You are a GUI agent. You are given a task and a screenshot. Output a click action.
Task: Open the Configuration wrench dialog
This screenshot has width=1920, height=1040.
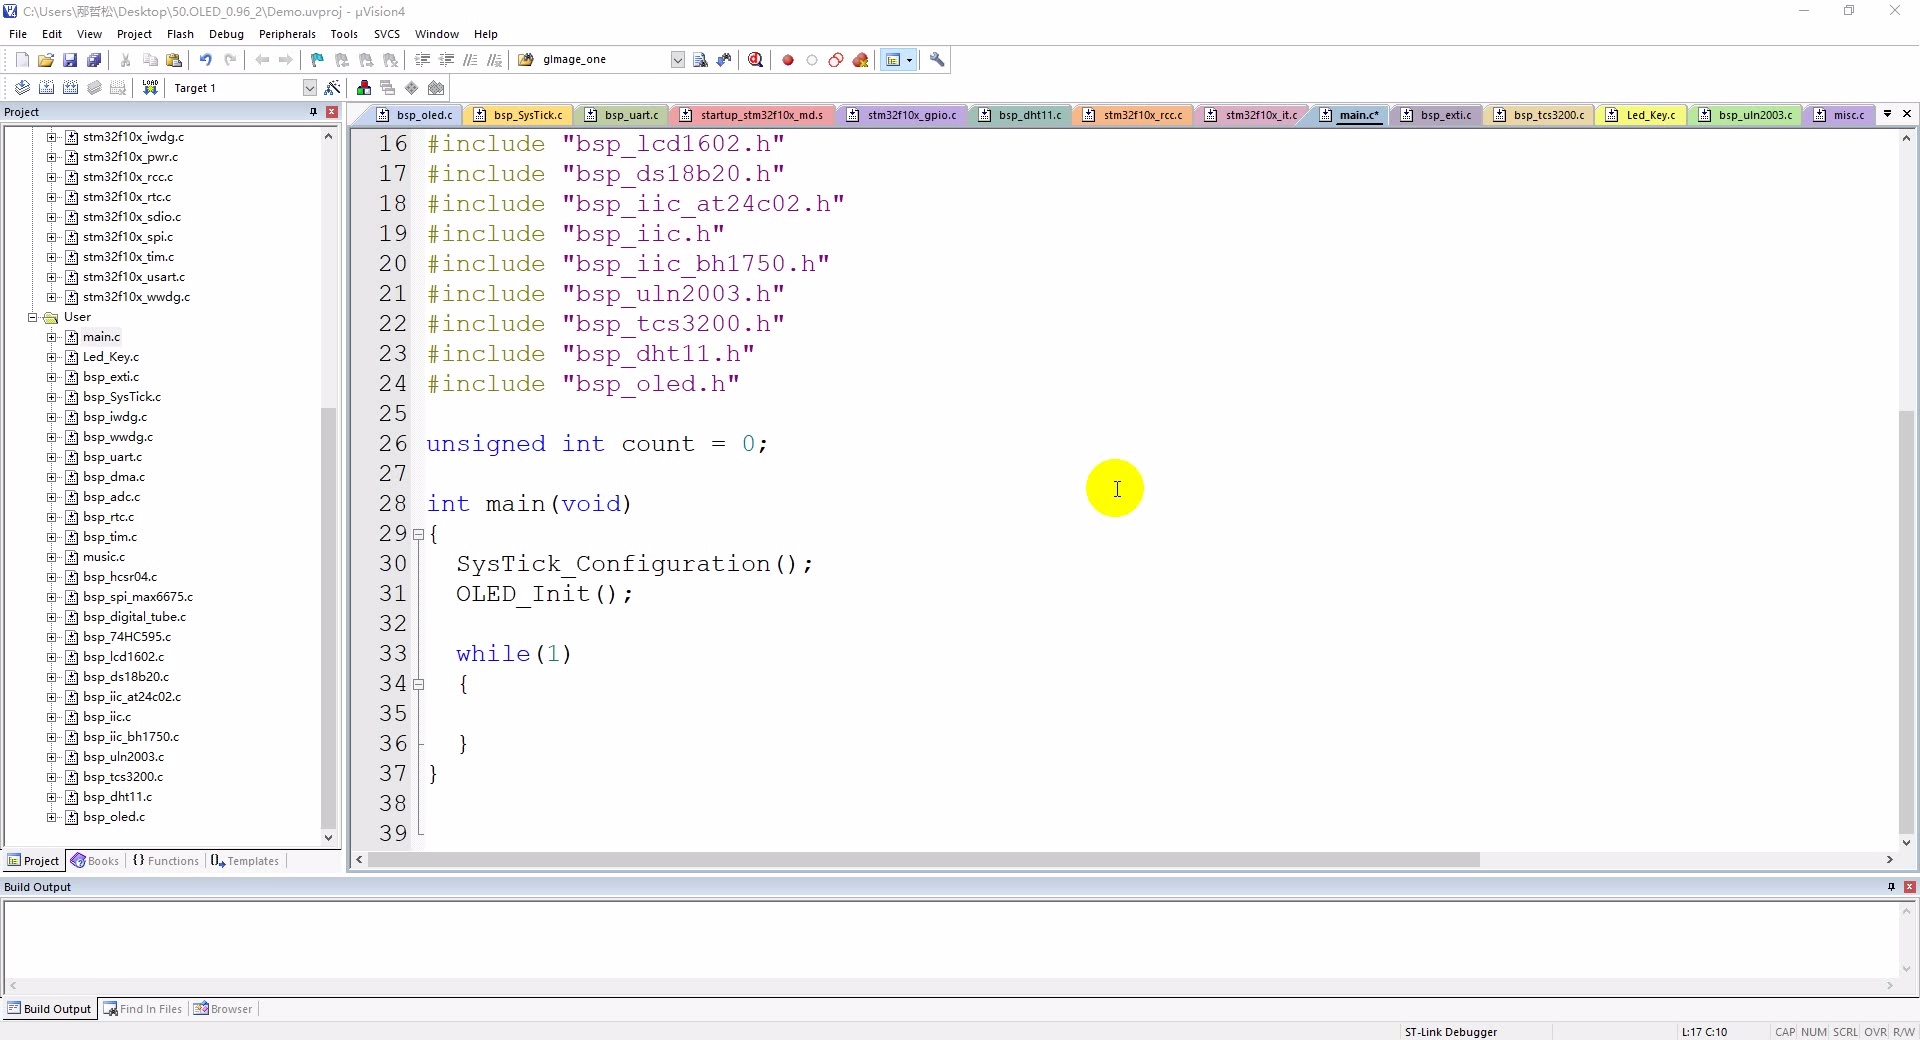click(x=938, y=59)
